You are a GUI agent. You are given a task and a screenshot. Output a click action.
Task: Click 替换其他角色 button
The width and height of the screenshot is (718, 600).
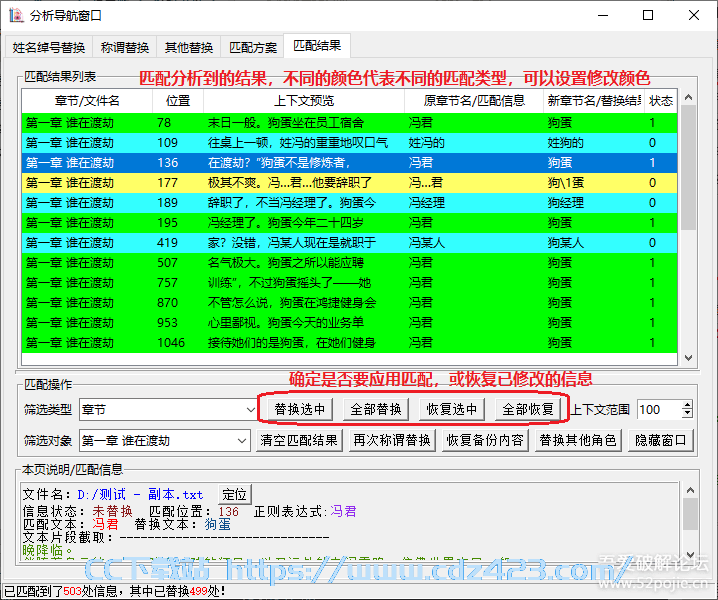578,440
